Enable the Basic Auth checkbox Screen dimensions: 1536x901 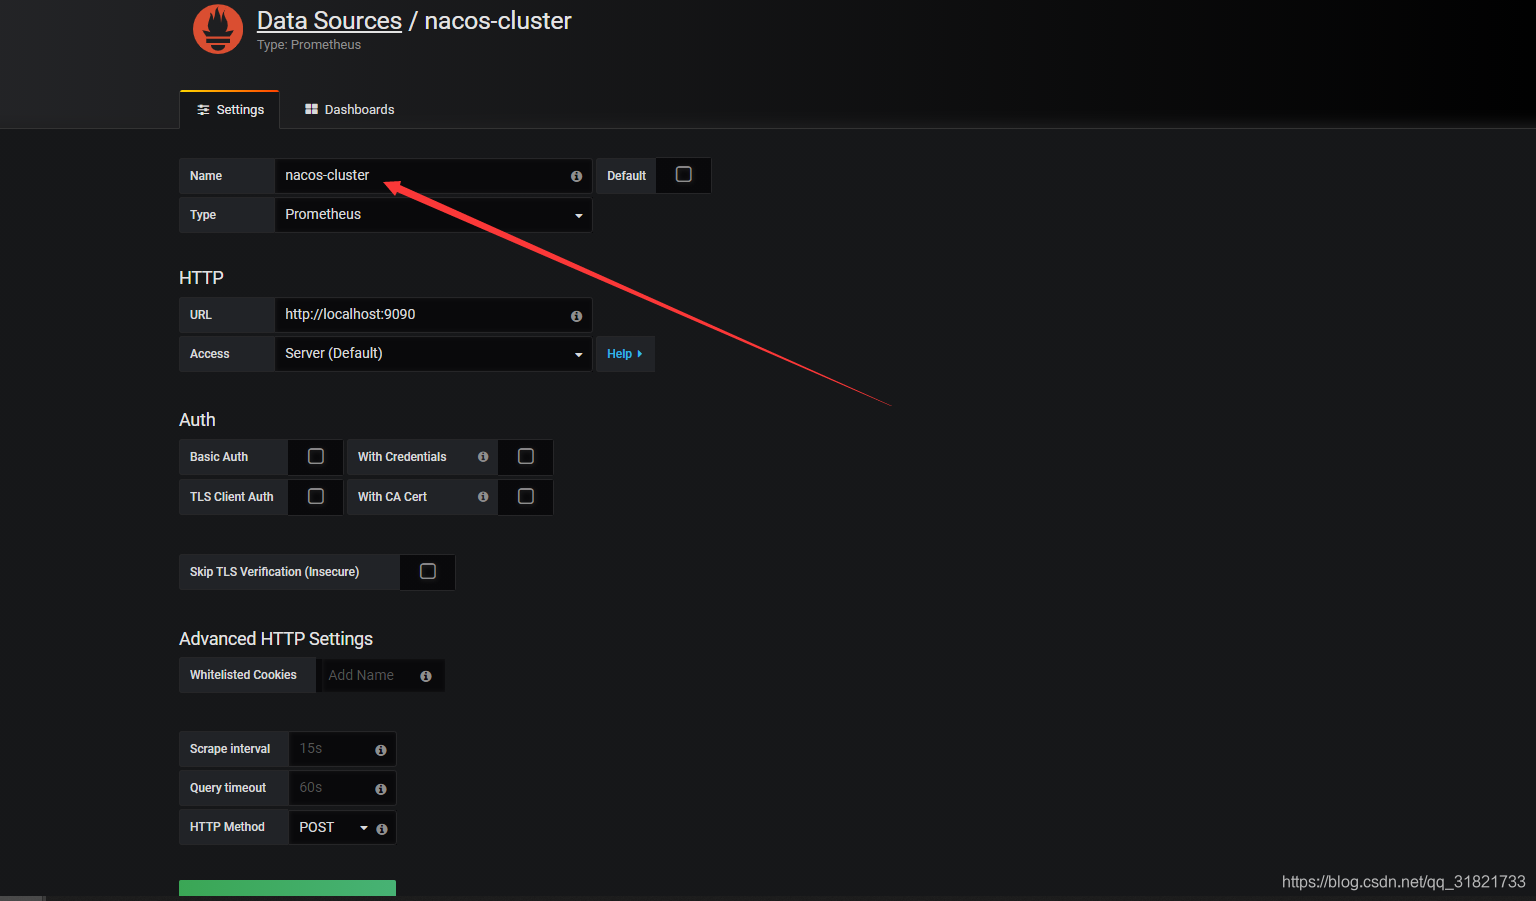click(x=316, y=456)
